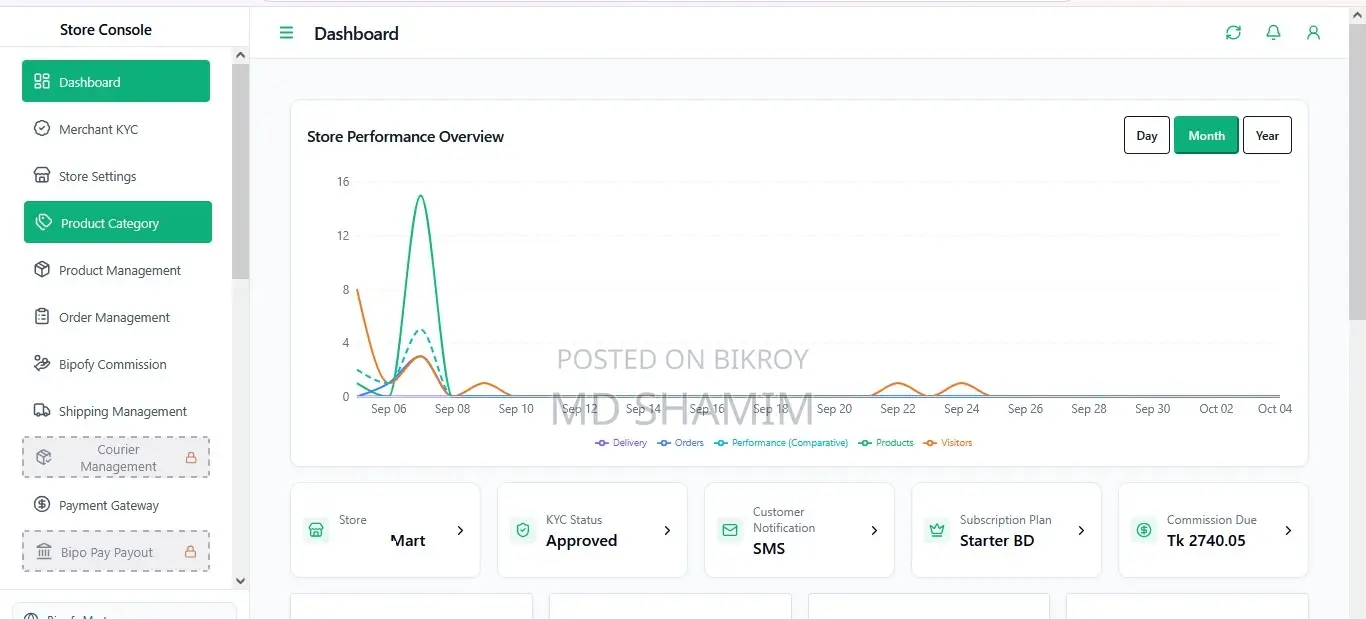
Task: Click the Order Management clipboard icon
Action: point(42,317)
